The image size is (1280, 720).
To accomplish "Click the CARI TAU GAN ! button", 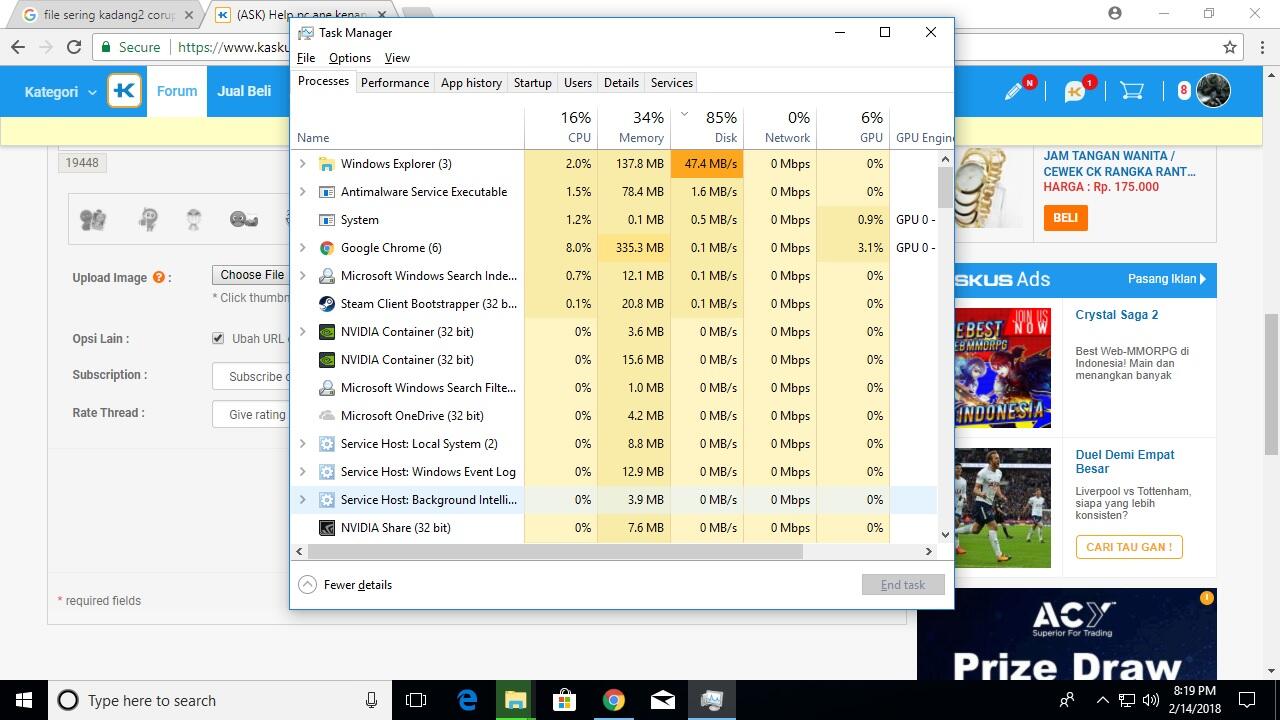I will pos(1129,547).
